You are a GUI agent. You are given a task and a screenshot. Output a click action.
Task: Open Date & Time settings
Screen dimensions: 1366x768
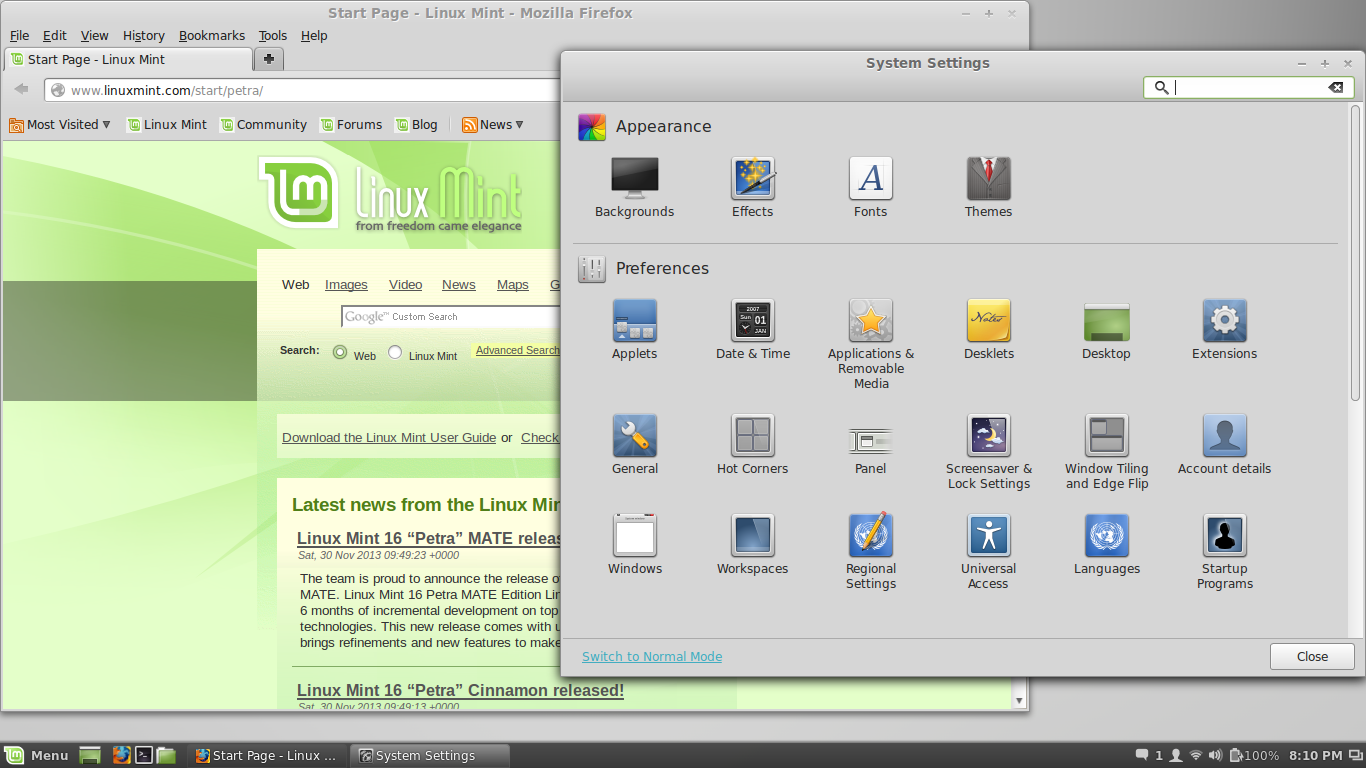(x=752, y=330)
